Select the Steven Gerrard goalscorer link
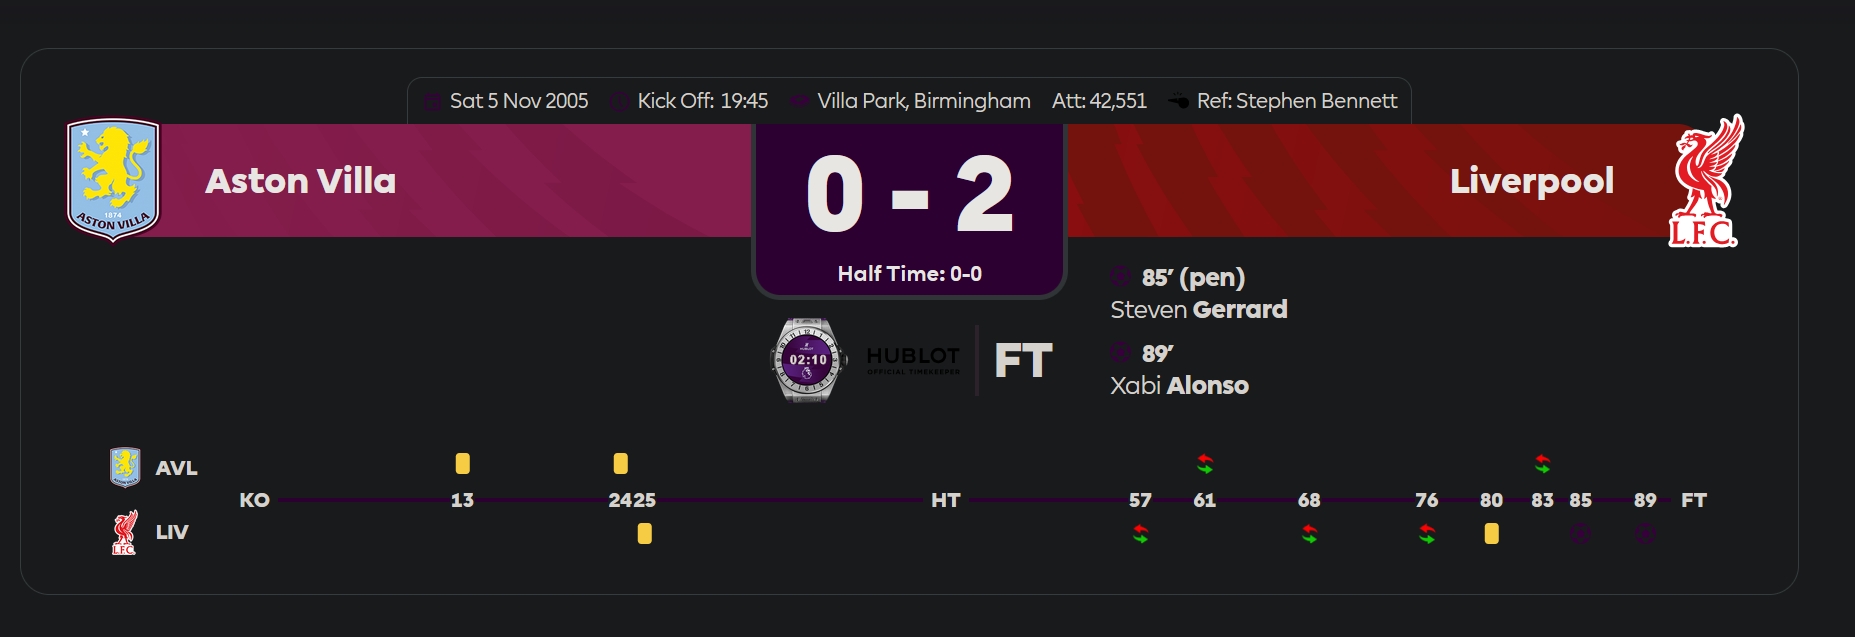 pyautogui.click(x=1199, y=310)
